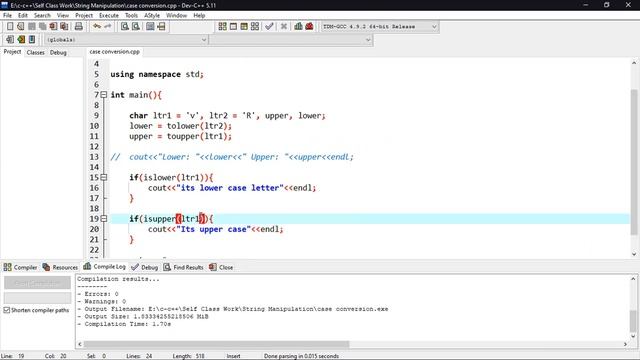Click the Save All toolbar icon
640x360 pixels.
(x=42, y=27)
